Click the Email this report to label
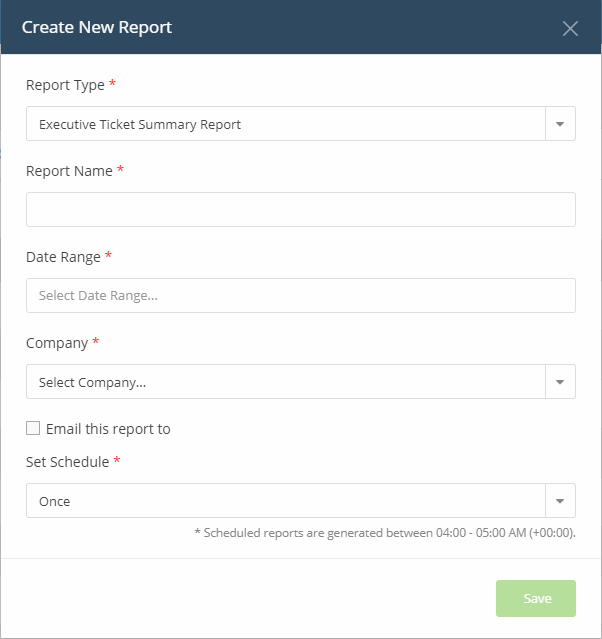 [x=108, y=429]
